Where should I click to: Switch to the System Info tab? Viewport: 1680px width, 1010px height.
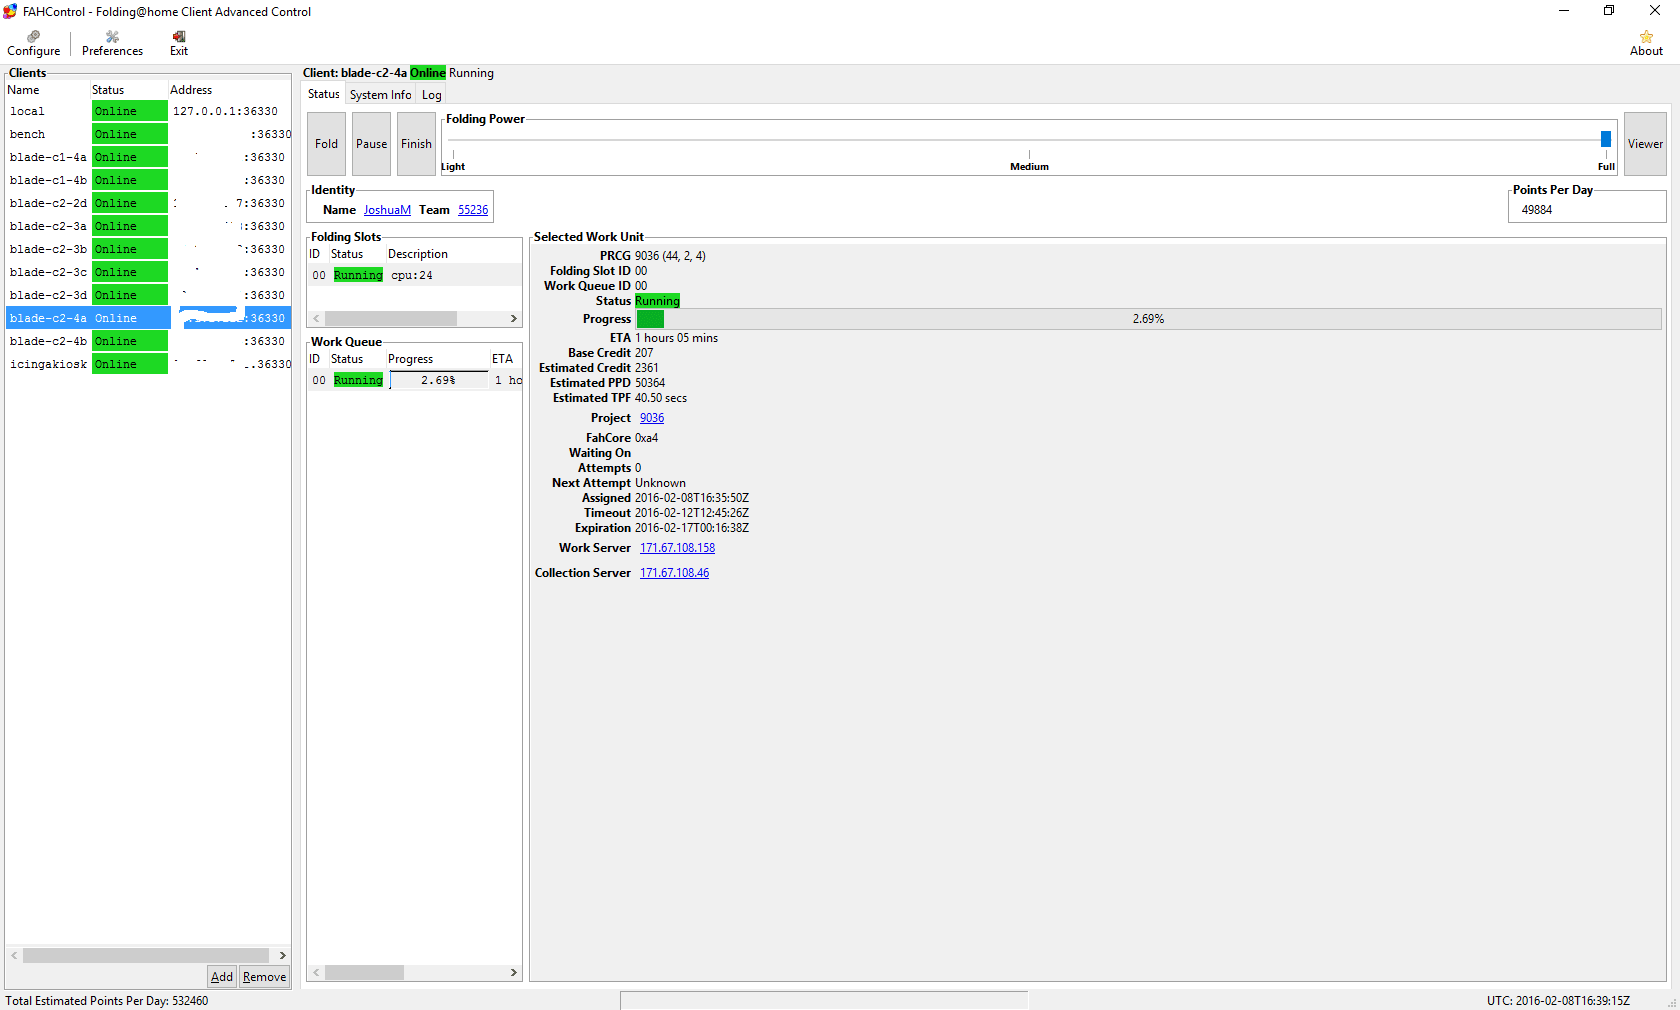pos(380,95)
